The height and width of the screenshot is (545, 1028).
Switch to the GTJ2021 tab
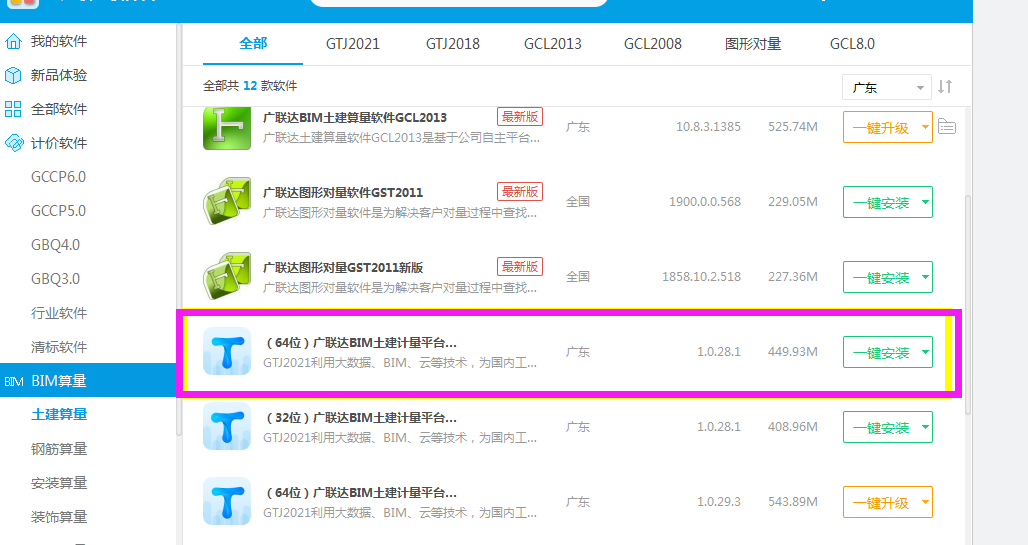click(353, 44)
